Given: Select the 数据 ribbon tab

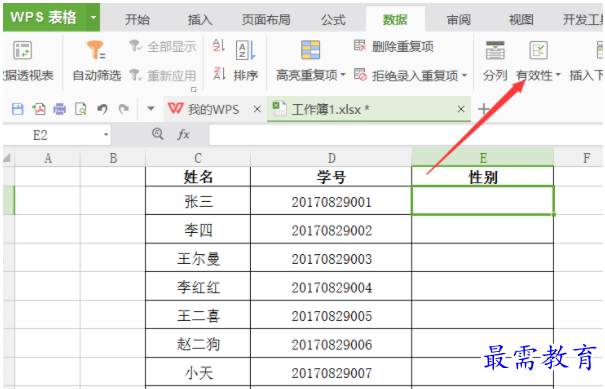Looking at the screenshot, I should [395, 19].
